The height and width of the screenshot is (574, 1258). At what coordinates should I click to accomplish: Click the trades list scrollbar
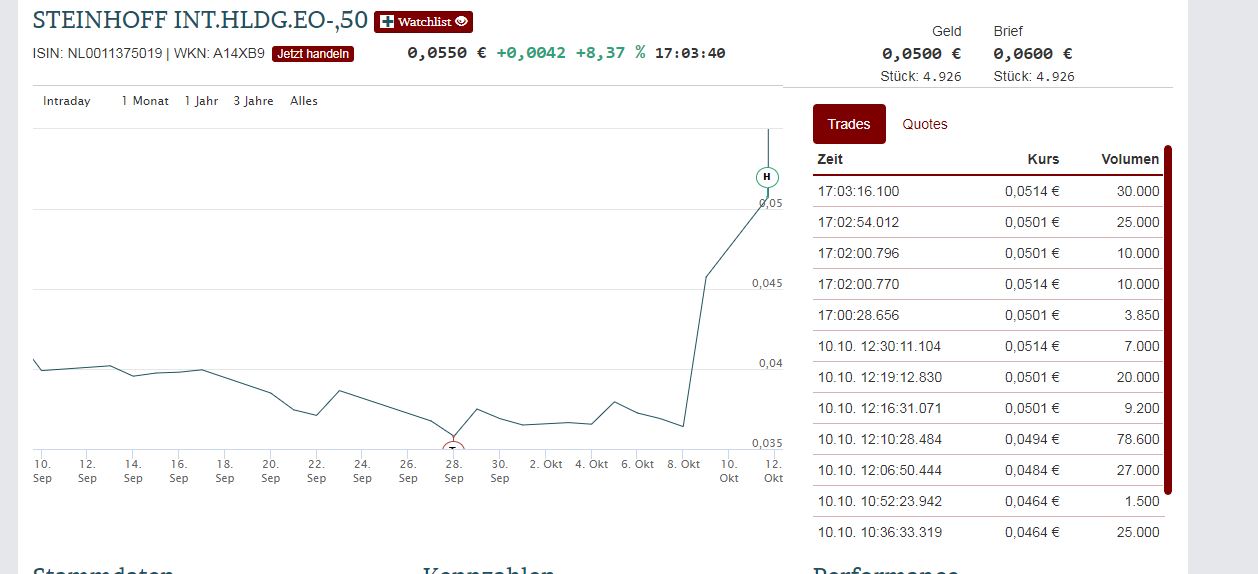coord(1167,320)
